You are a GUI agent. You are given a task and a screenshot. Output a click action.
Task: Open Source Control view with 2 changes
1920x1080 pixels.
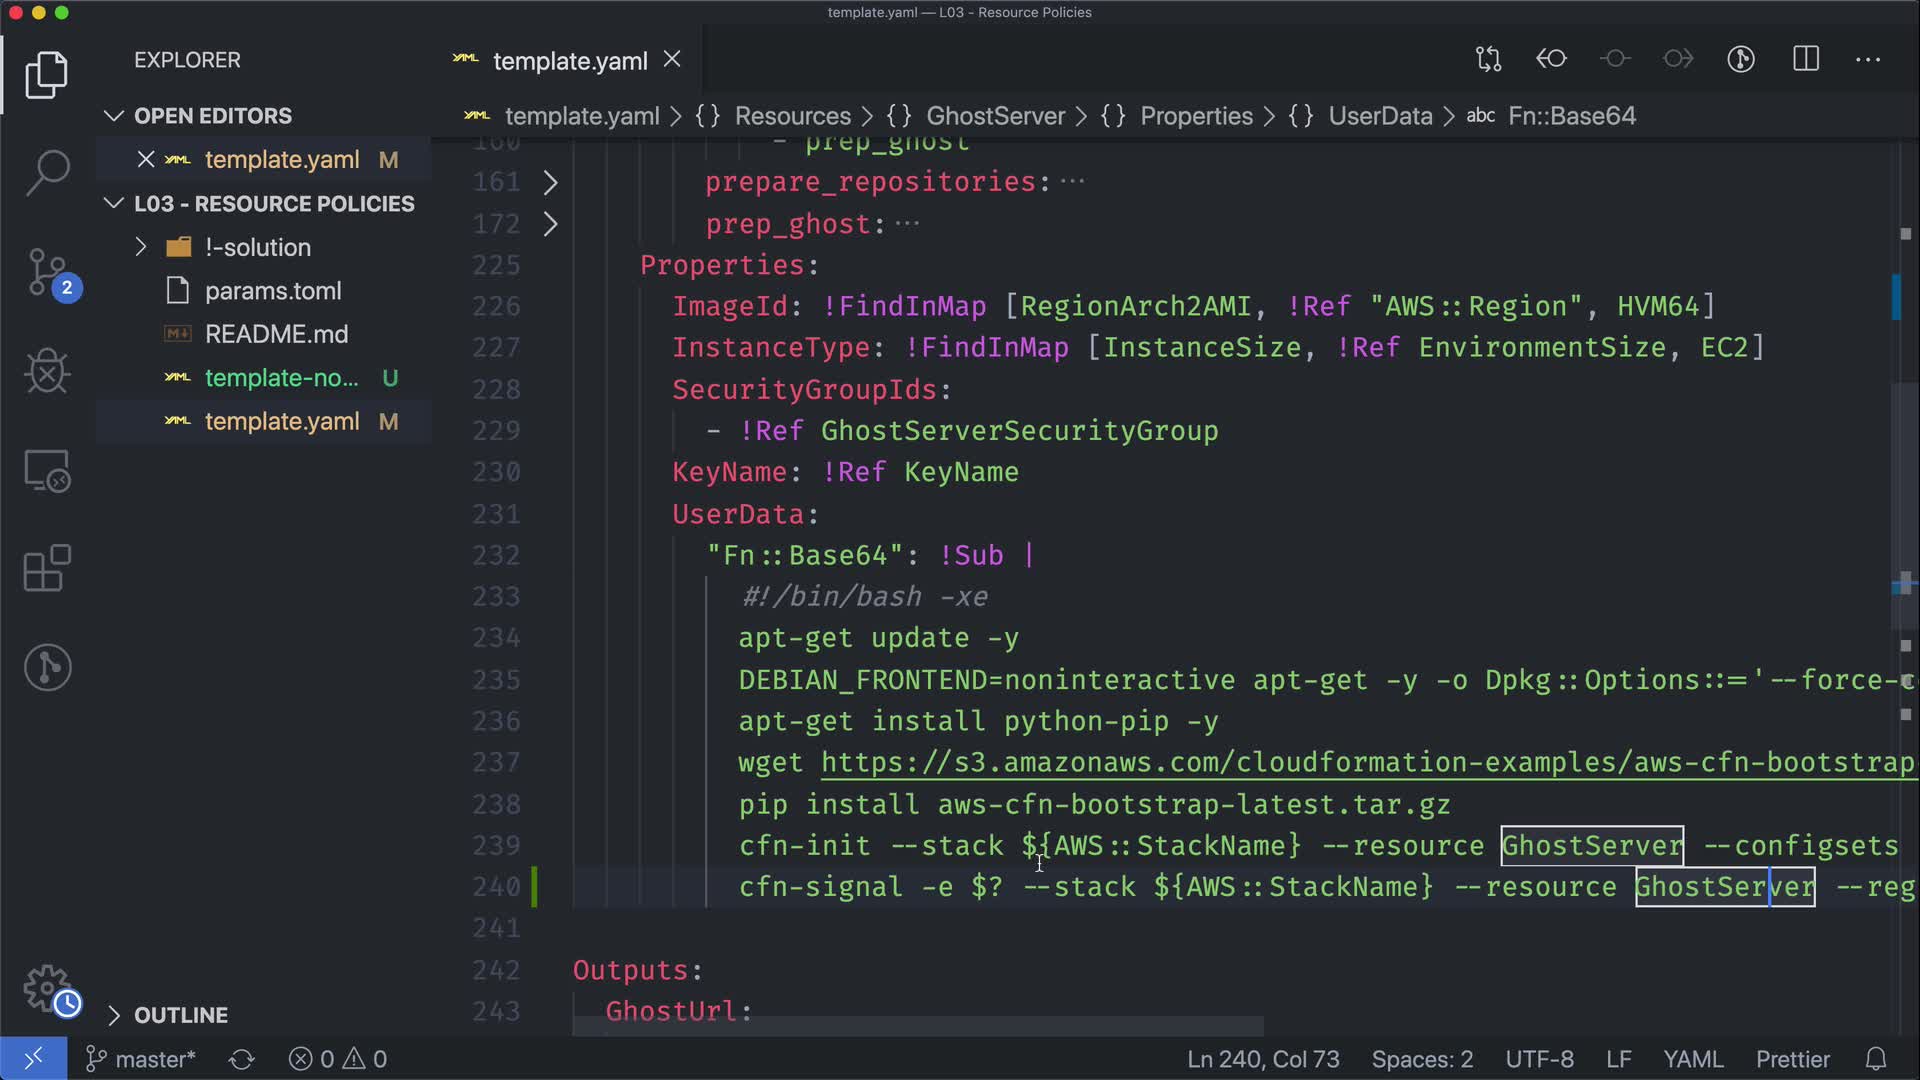click(x=47, y=272)
